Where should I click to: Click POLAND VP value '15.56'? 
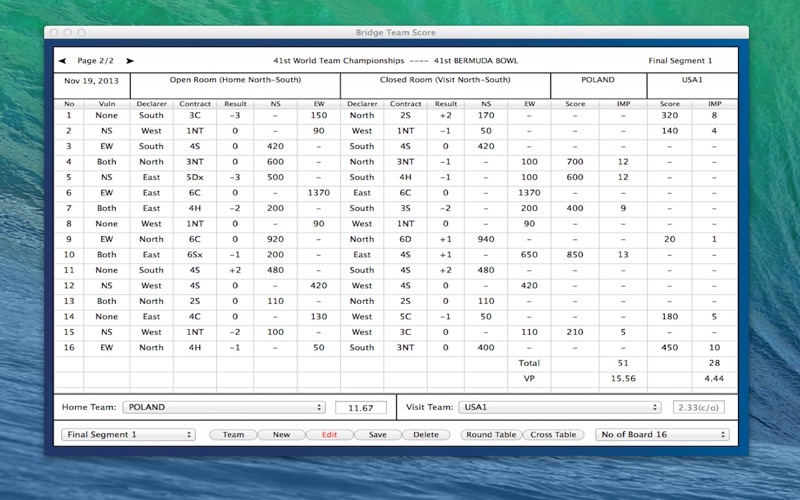tap(623, 379)
